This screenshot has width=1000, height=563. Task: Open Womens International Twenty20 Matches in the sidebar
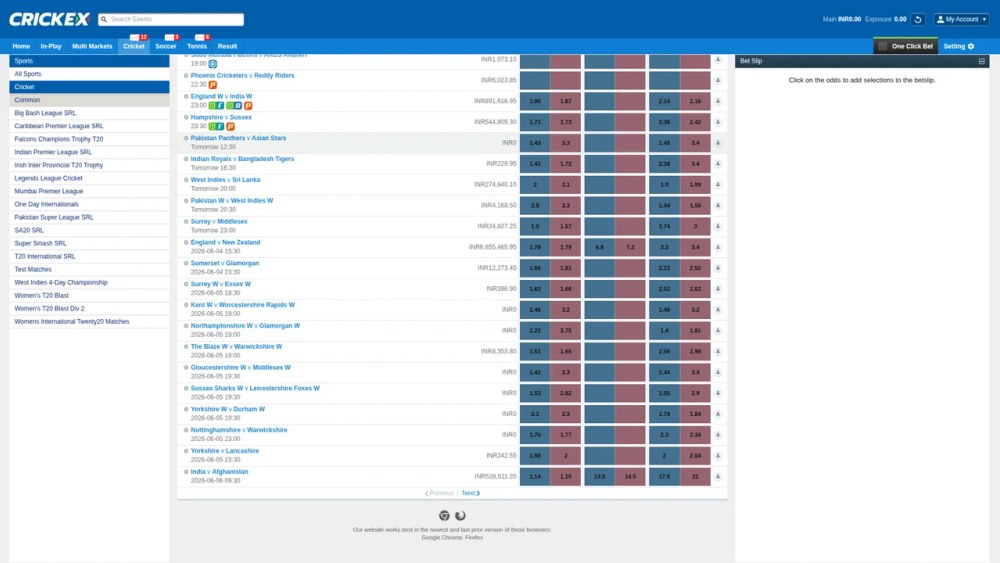pyautogui.click(x=89, y=322)
